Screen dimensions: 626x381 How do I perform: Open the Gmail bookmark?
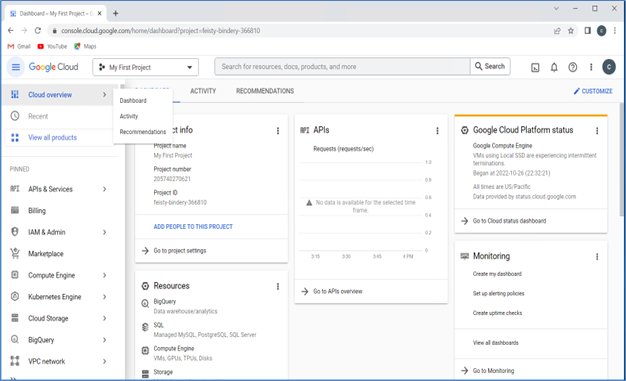(x=19, y=46)
